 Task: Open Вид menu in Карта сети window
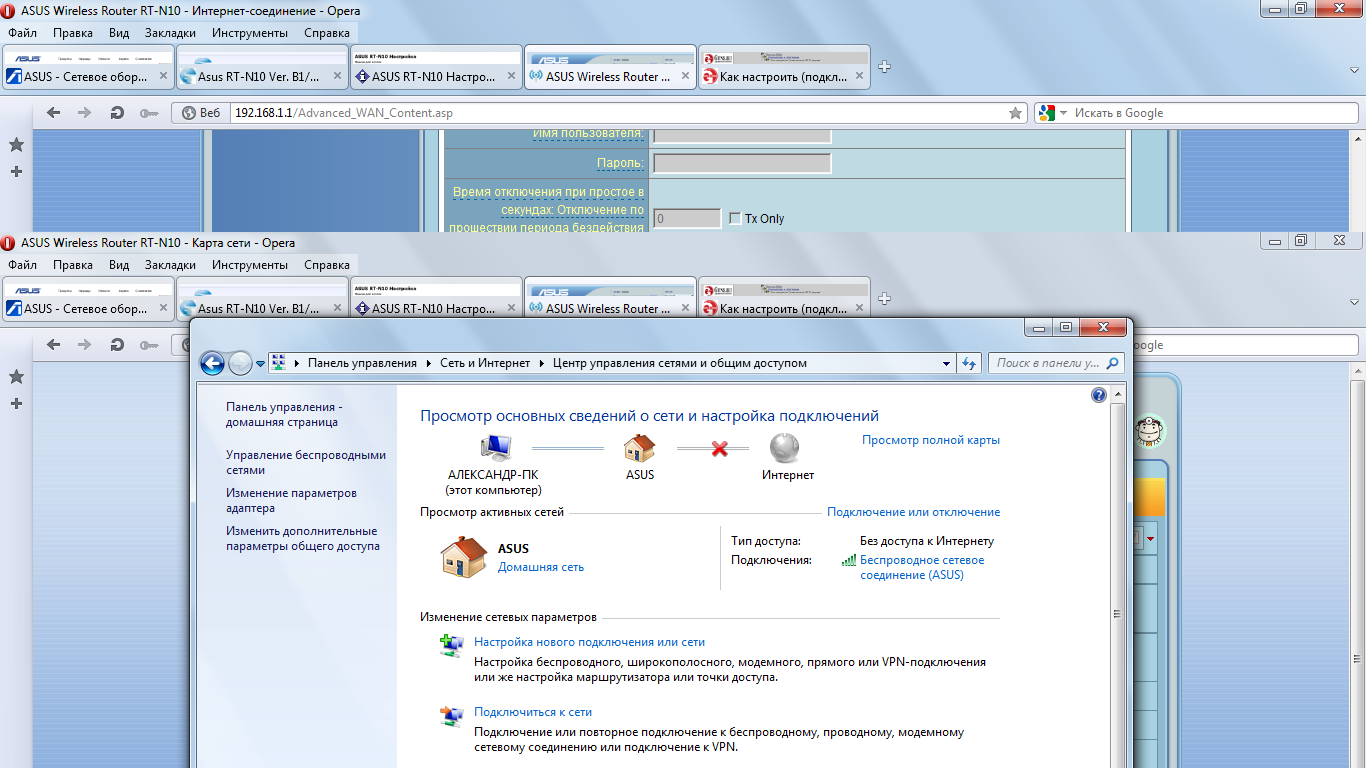pos(119,264)
